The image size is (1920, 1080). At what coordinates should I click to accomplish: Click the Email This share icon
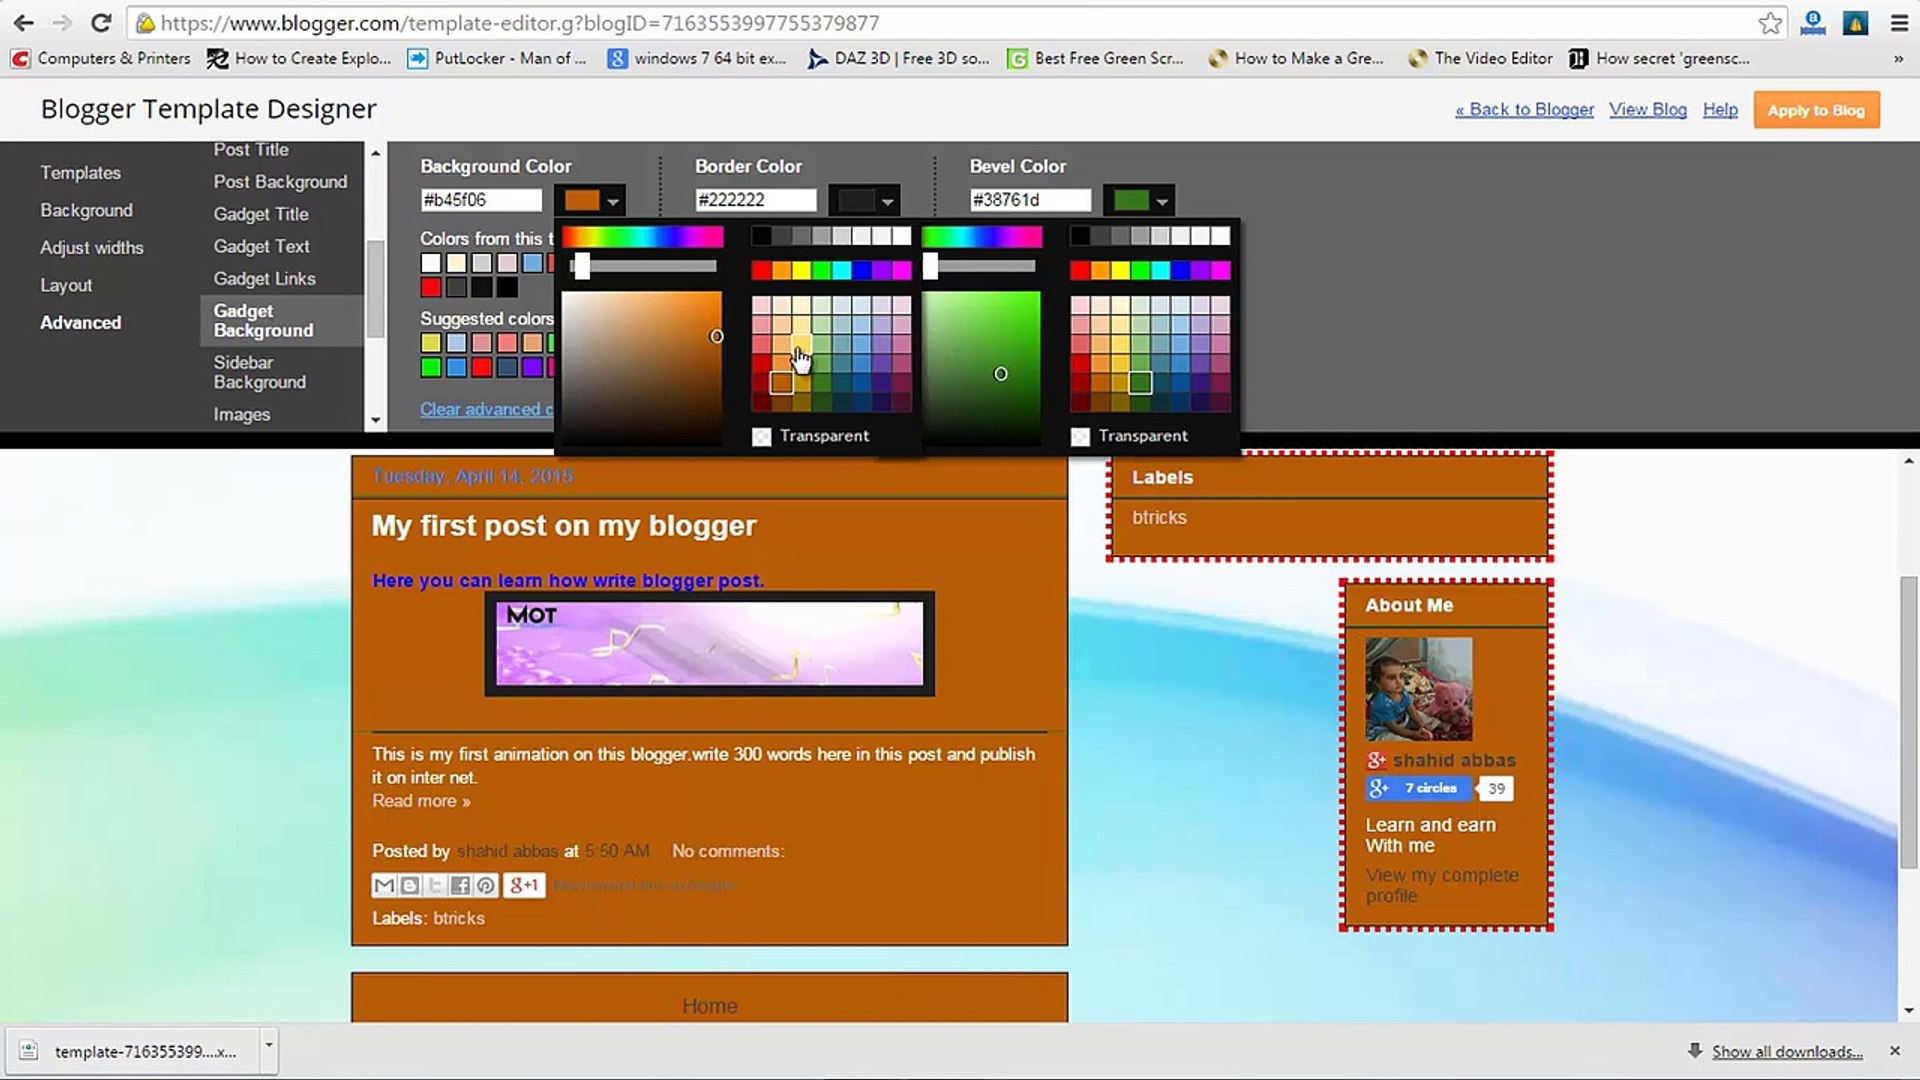pos(384,885)
